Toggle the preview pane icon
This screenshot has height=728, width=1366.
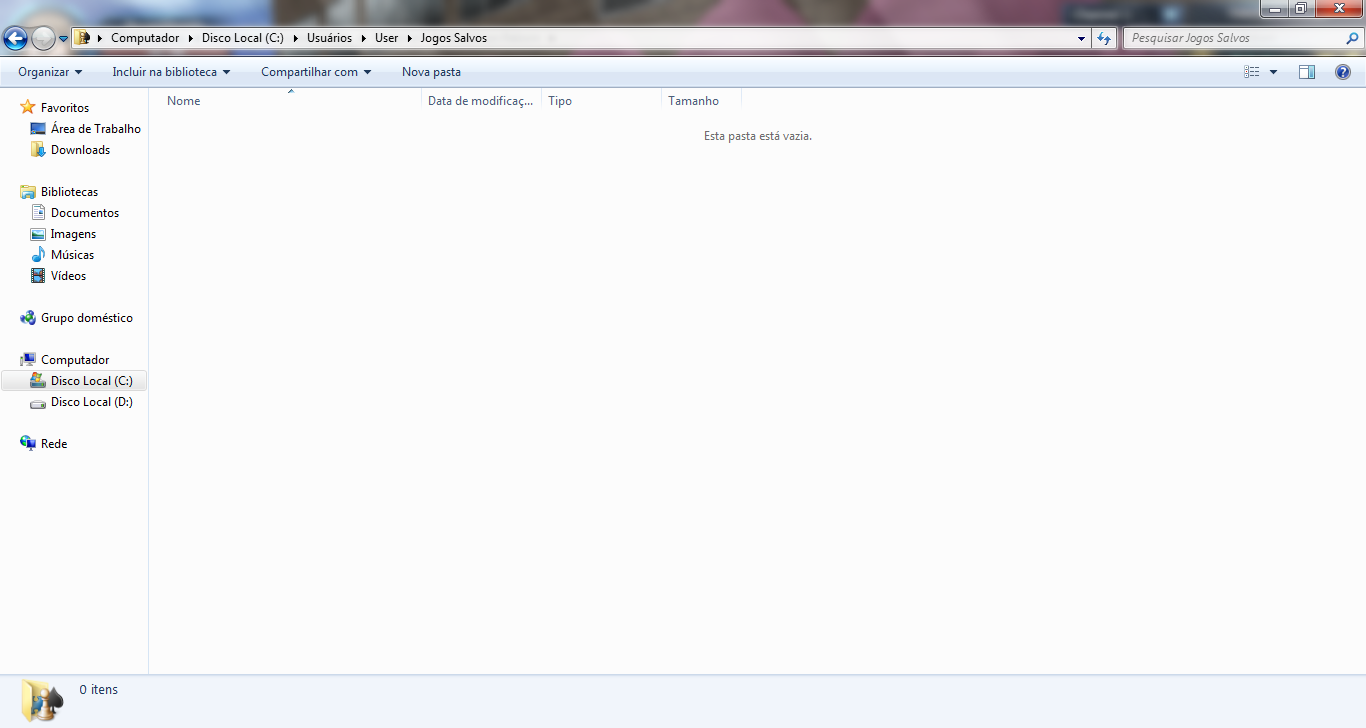click(1307, 72)
